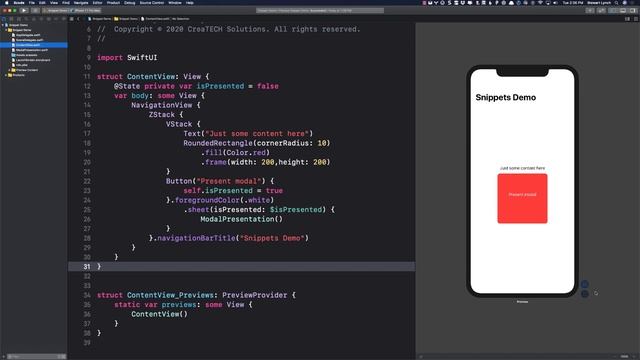Toggle the debug area visibility
Viewport: 640px width, 360px height.
click(x=623, y=10)
